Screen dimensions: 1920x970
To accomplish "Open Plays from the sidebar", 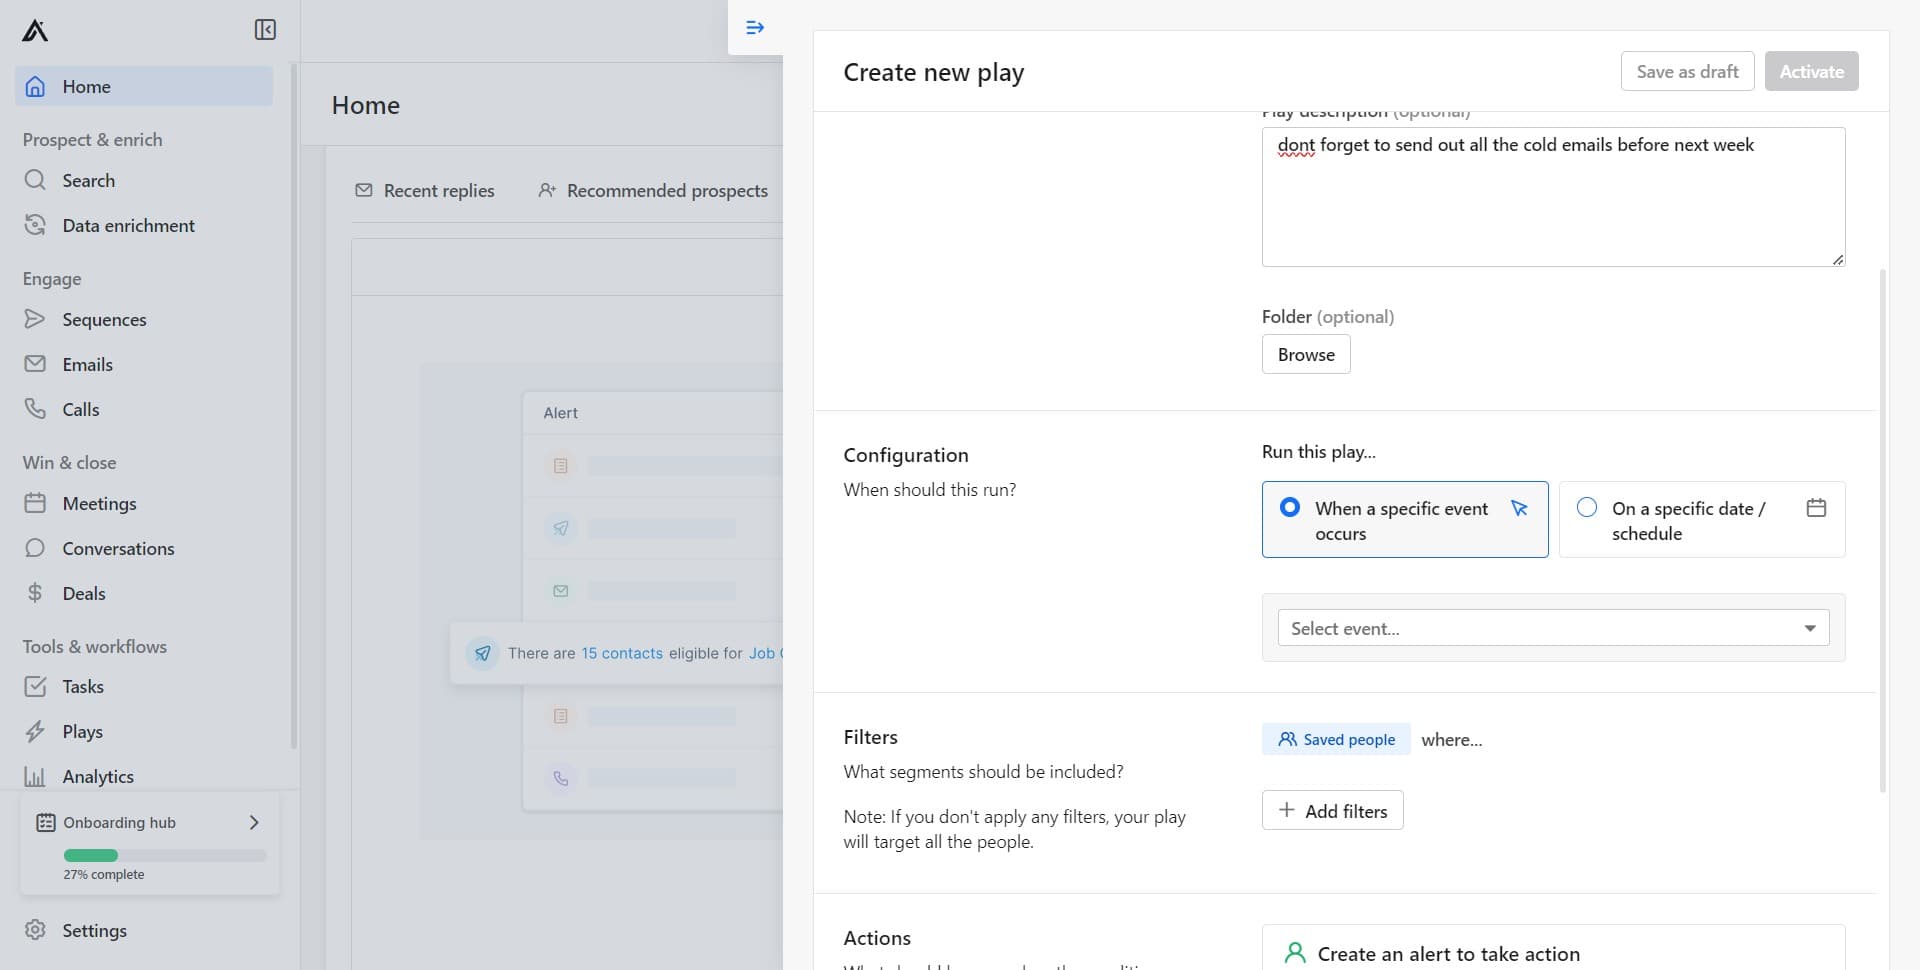I will [82, 732].
